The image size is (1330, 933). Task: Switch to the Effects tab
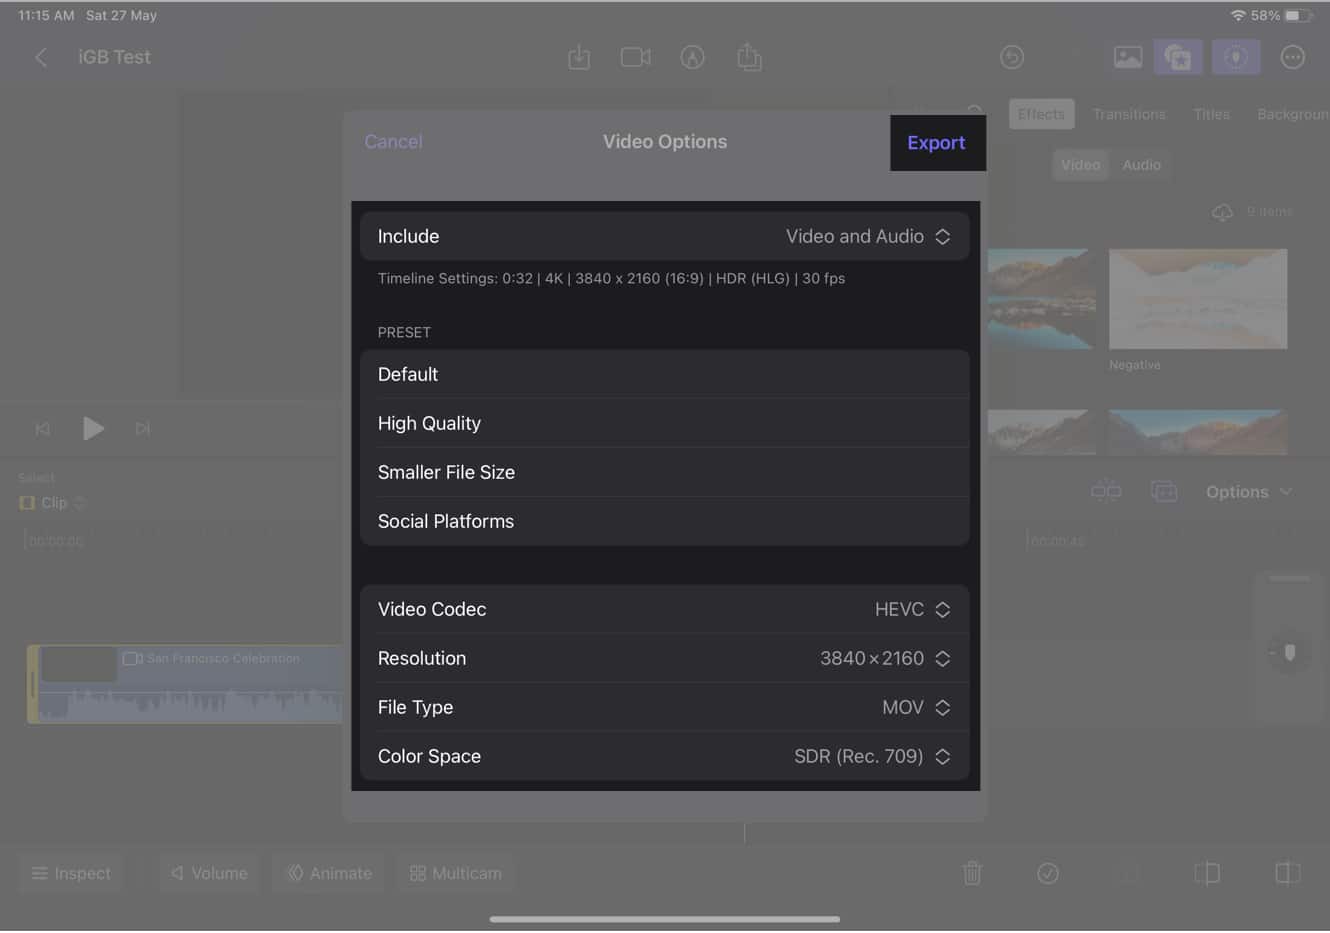coord(1041,114)
